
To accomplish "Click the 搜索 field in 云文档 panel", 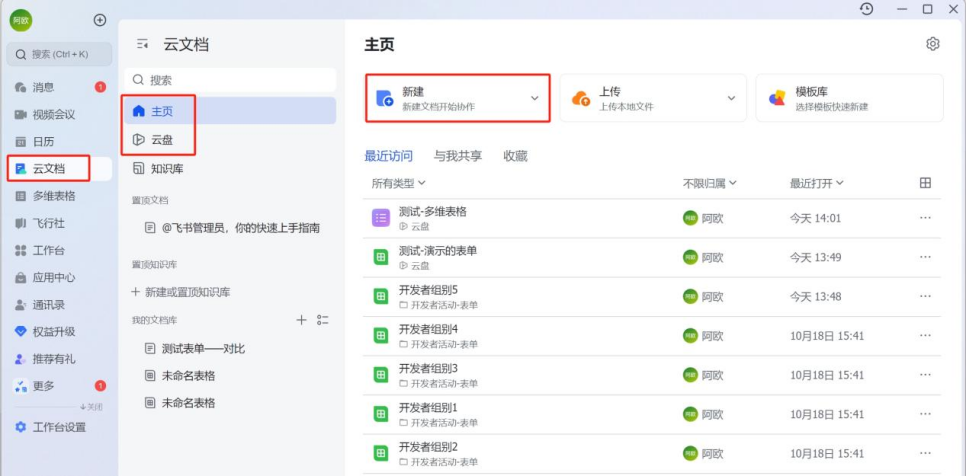I will 230,80.
